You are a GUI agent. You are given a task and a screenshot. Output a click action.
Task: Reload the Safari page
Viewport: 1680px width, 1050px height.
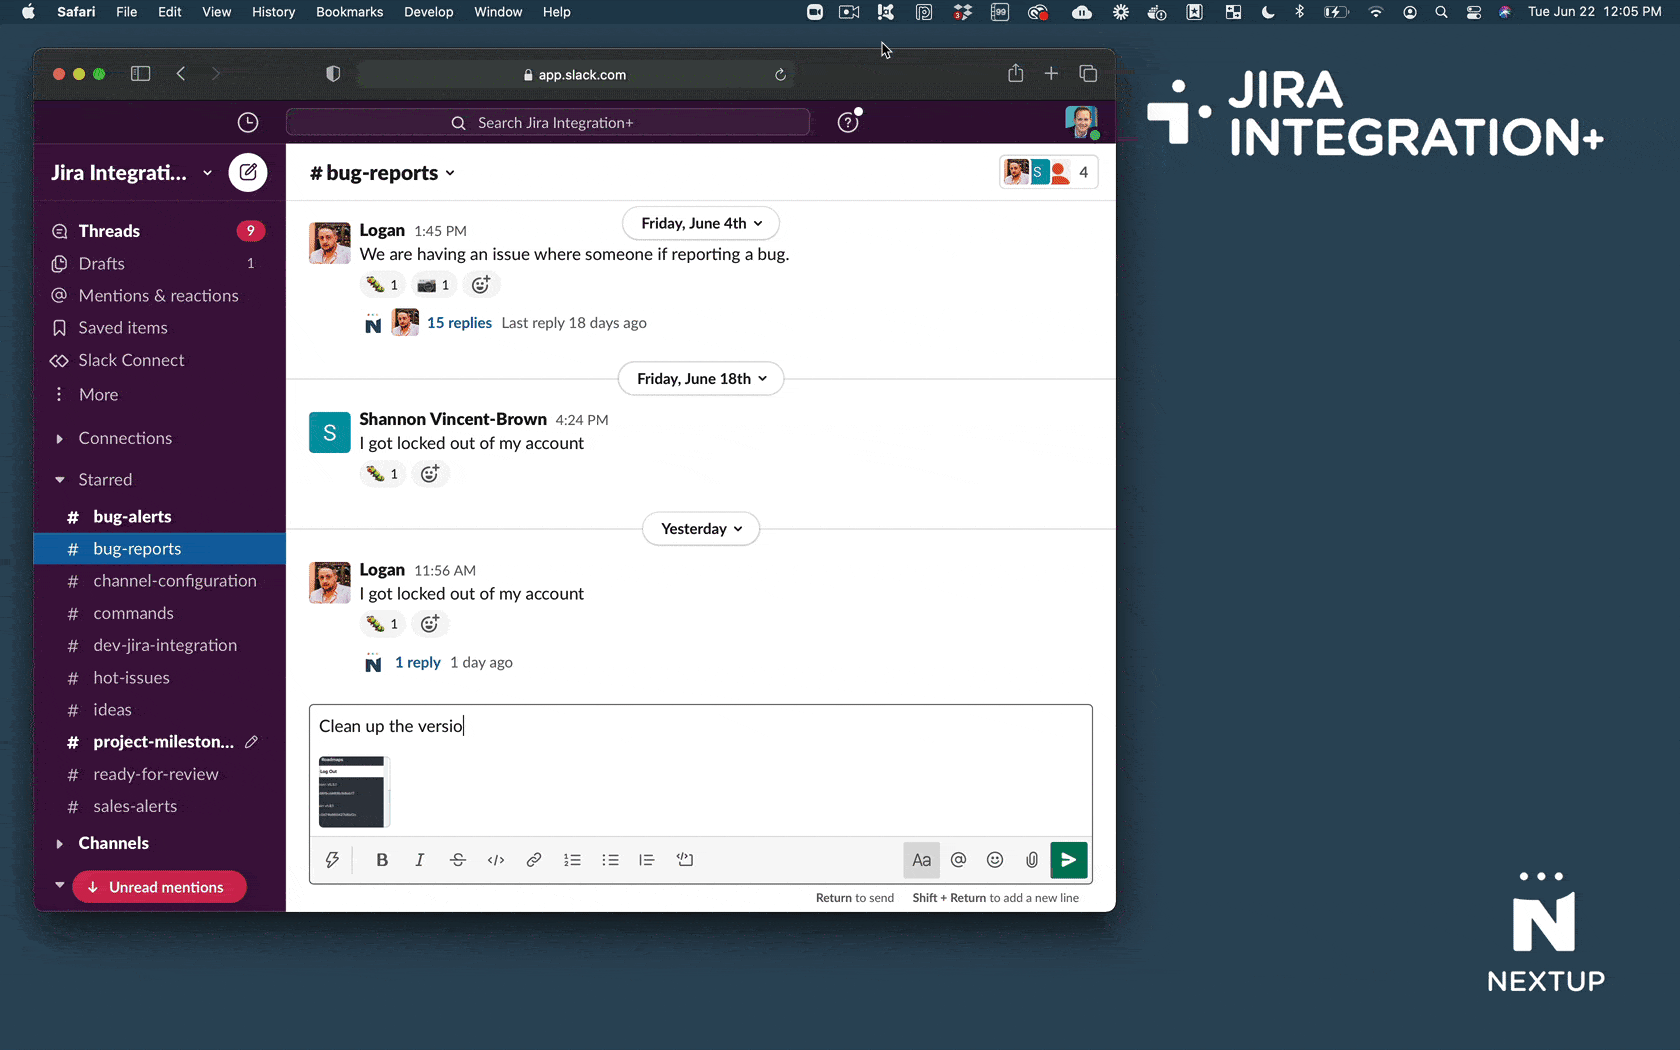pos(780,75)
